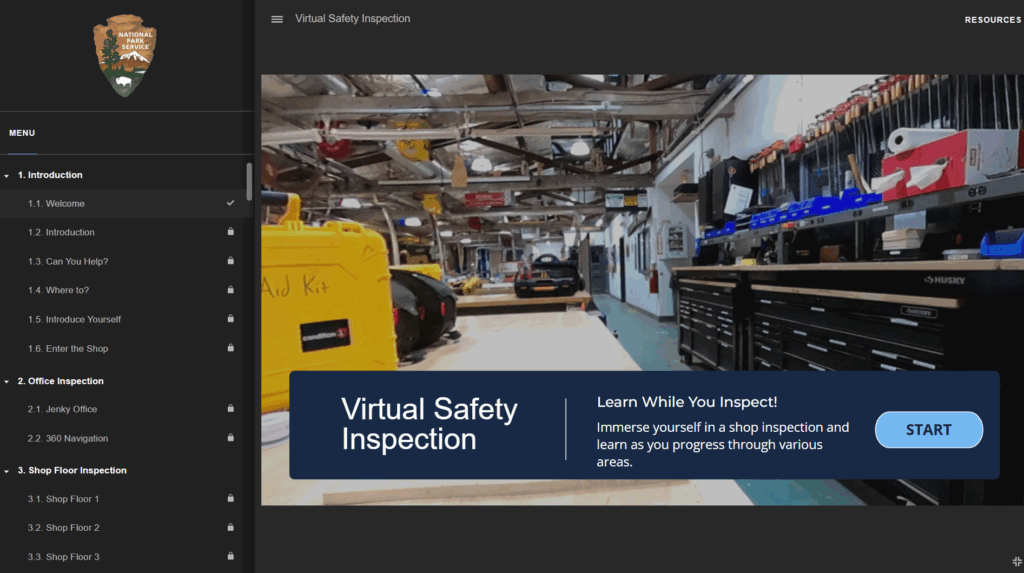Click the lock icon beside 360 Navigation
Viewport: 1024px width, 573px height.
(x=231, y=438)
